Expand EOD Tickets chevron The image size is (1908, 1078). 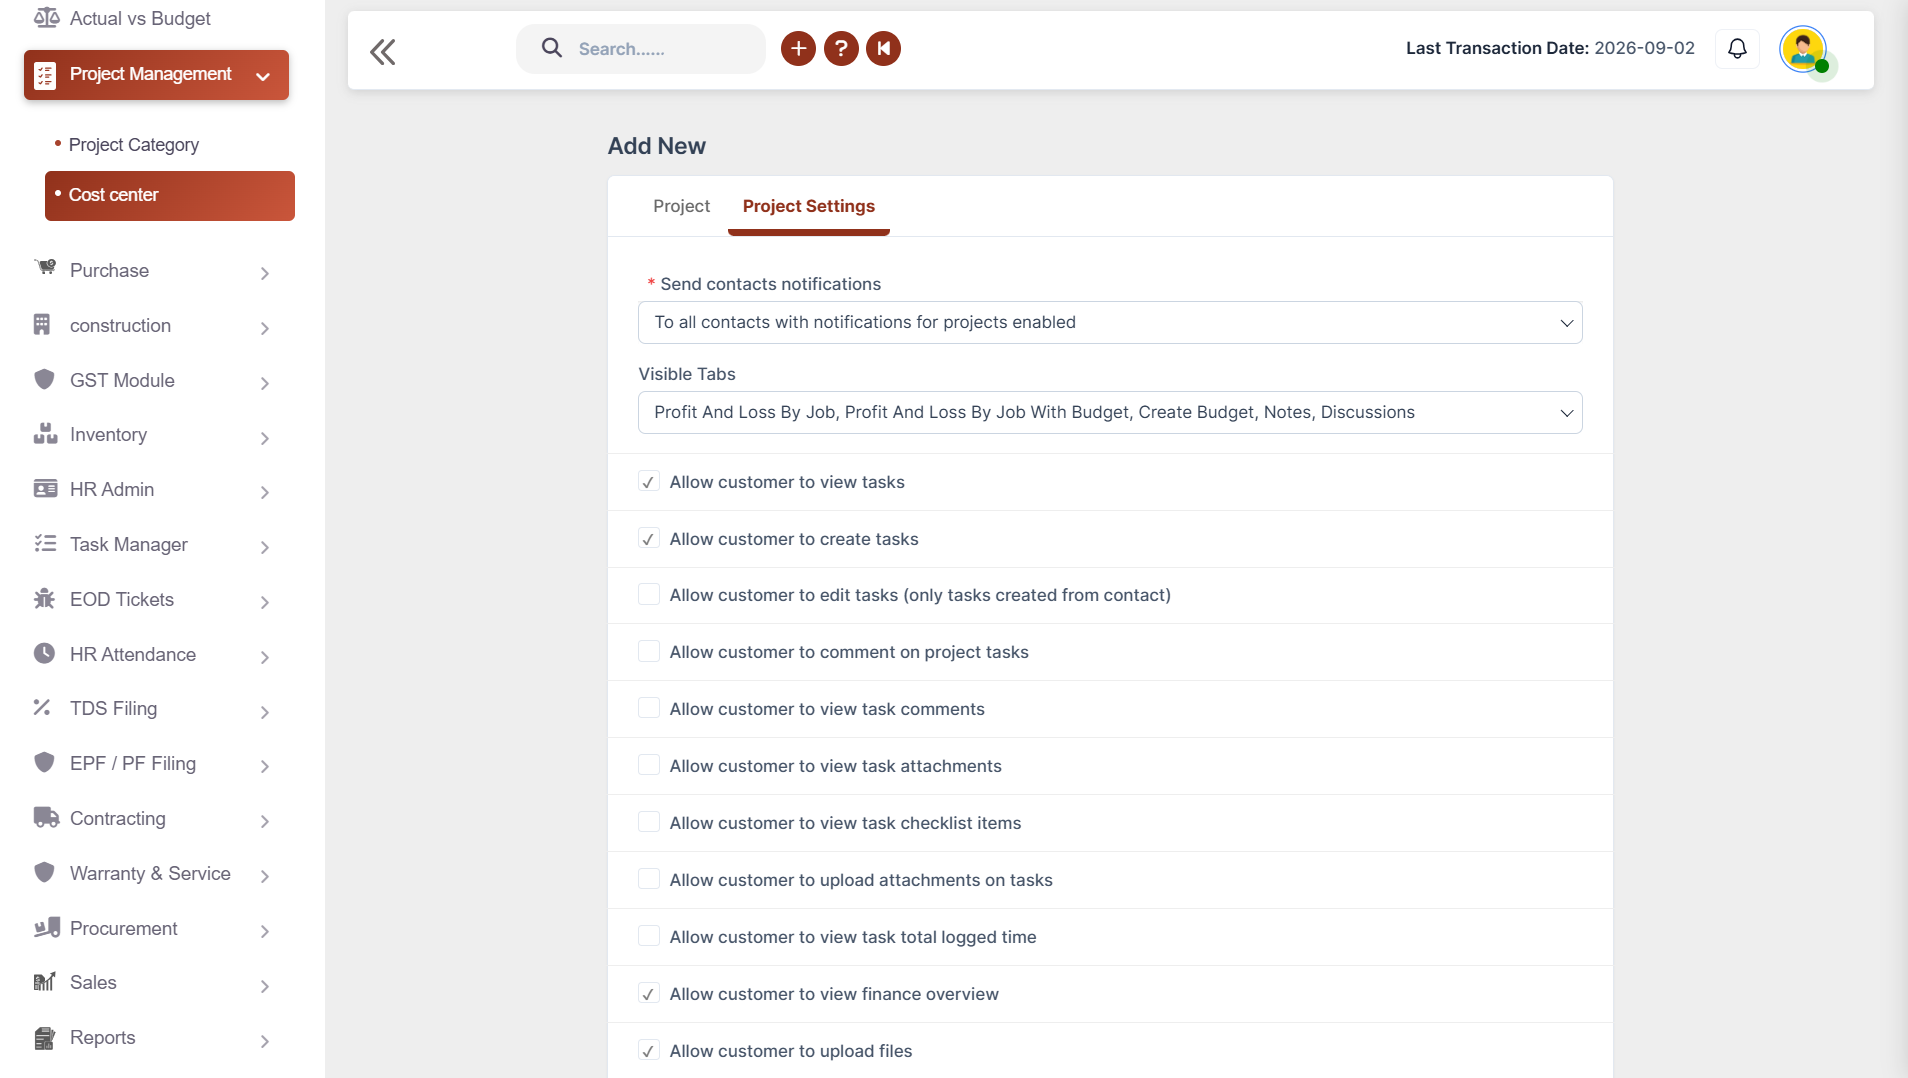point(264,602)
